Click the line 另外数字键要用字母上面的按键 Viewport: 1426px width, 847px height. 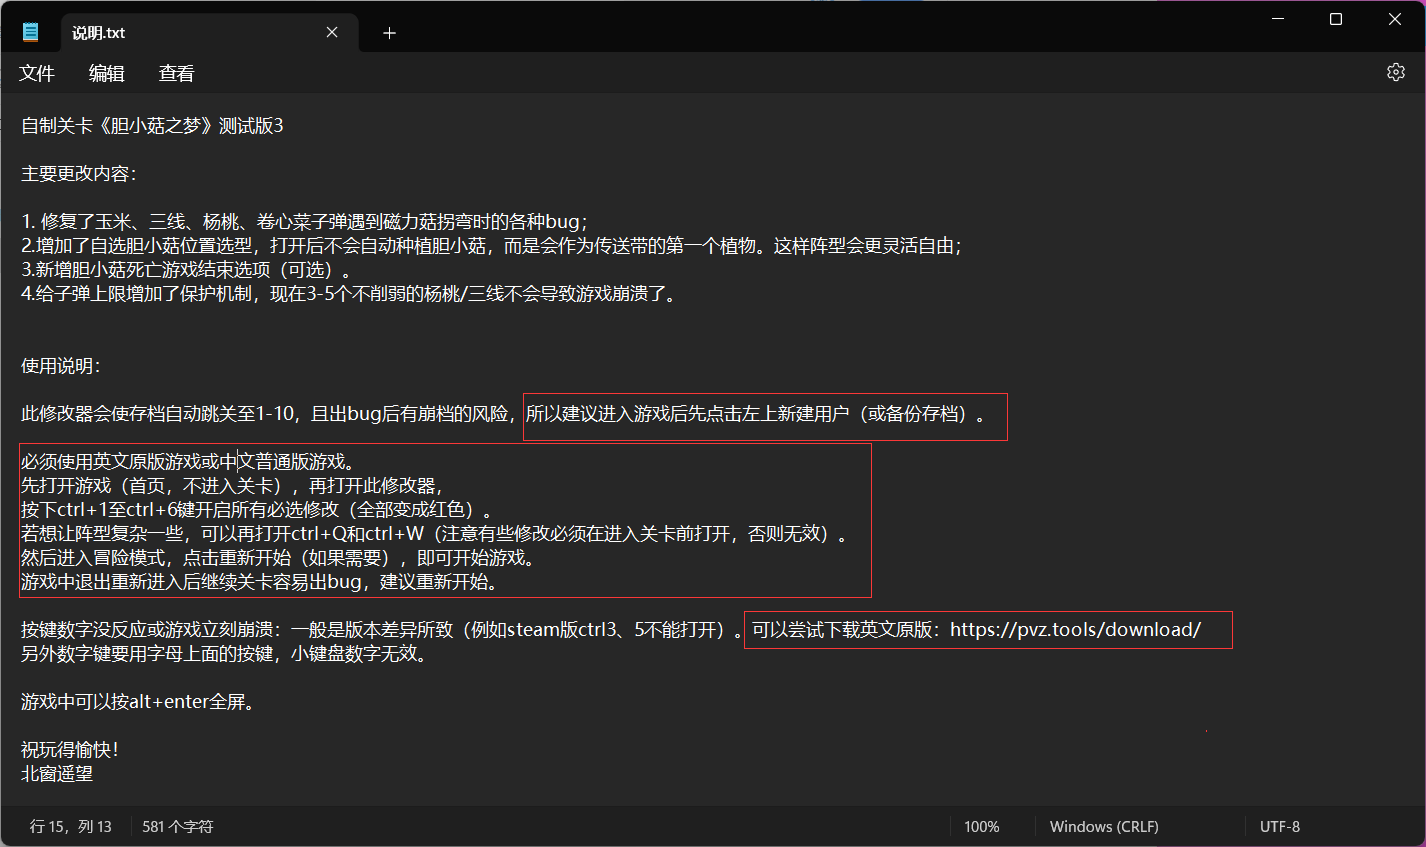[225, 654]
